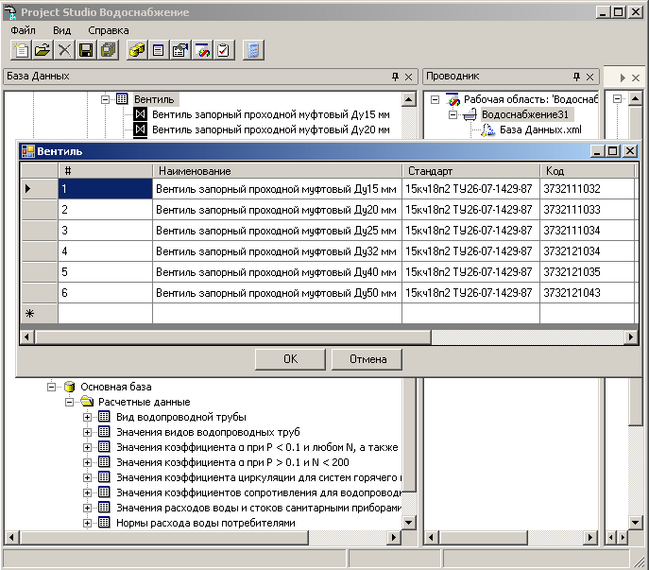Click the Стандарт column header

(471, 171)
